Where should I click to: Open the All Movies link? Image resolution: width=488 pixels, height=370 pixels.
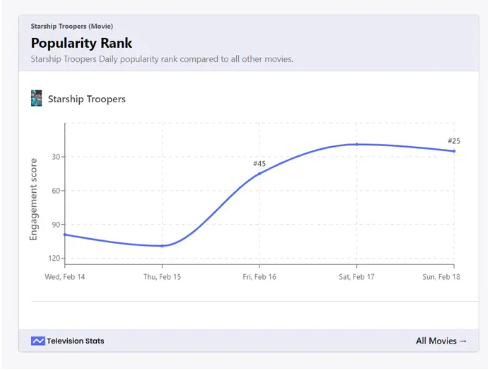pos(441,341)
